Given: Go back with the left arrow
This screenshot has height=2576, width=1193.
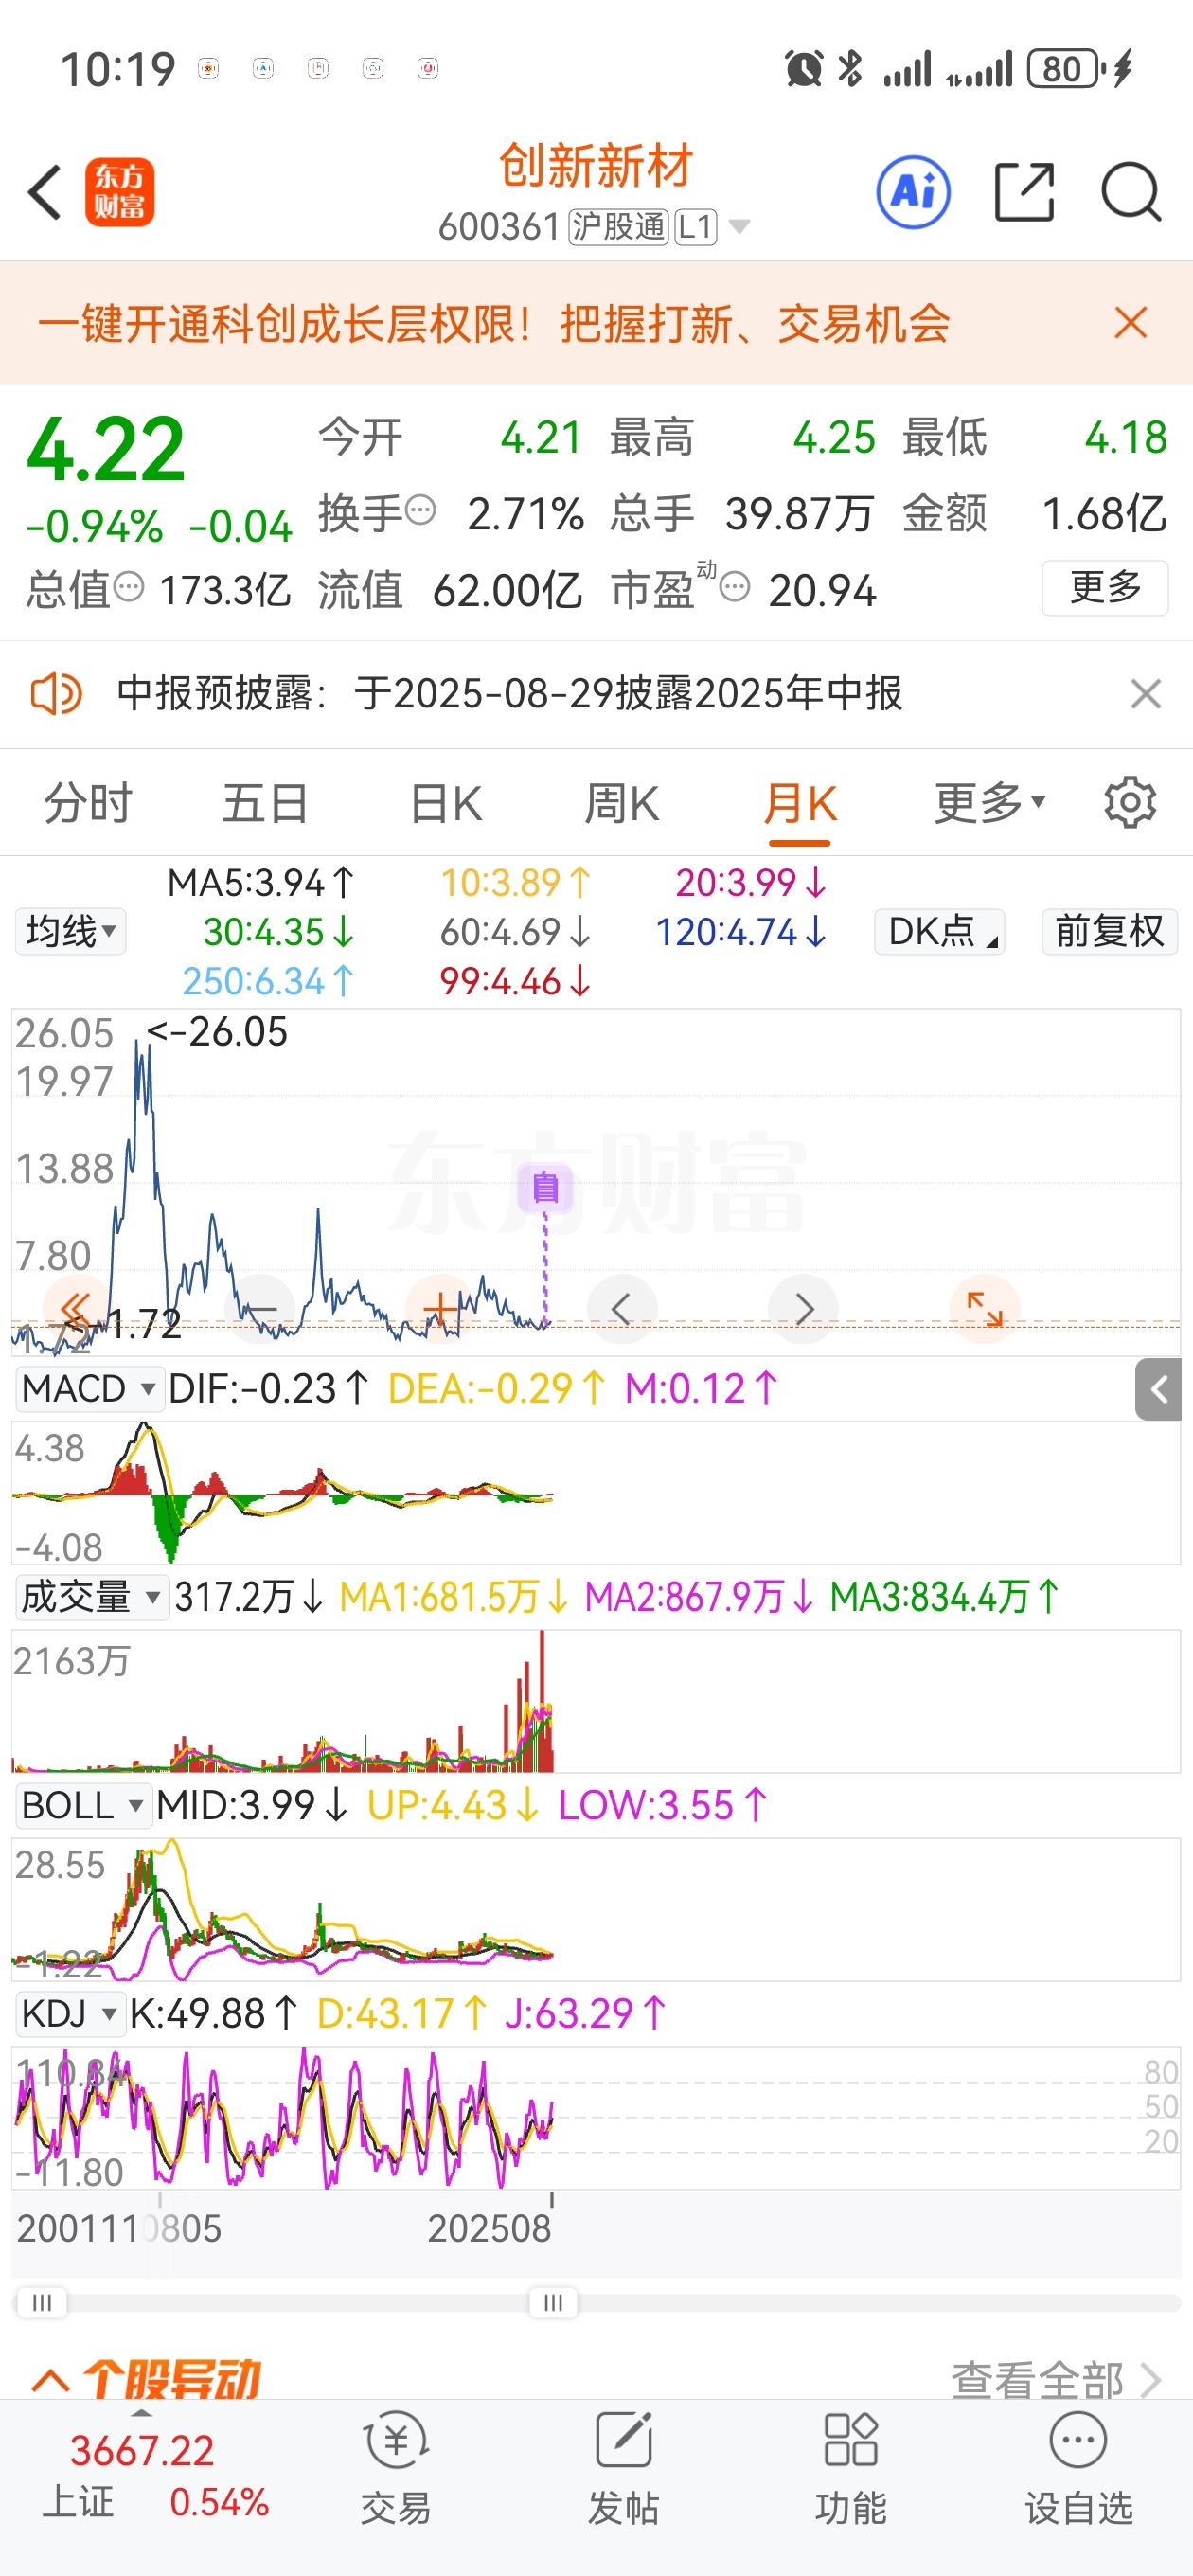Looking at the screenshot, I should (x=45, y=191).
